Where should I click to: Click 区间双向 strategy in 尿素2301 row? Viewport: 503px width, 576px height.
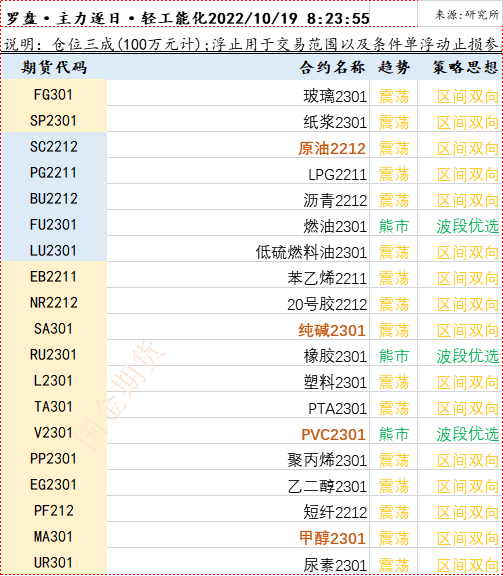(x=468, y=565)
